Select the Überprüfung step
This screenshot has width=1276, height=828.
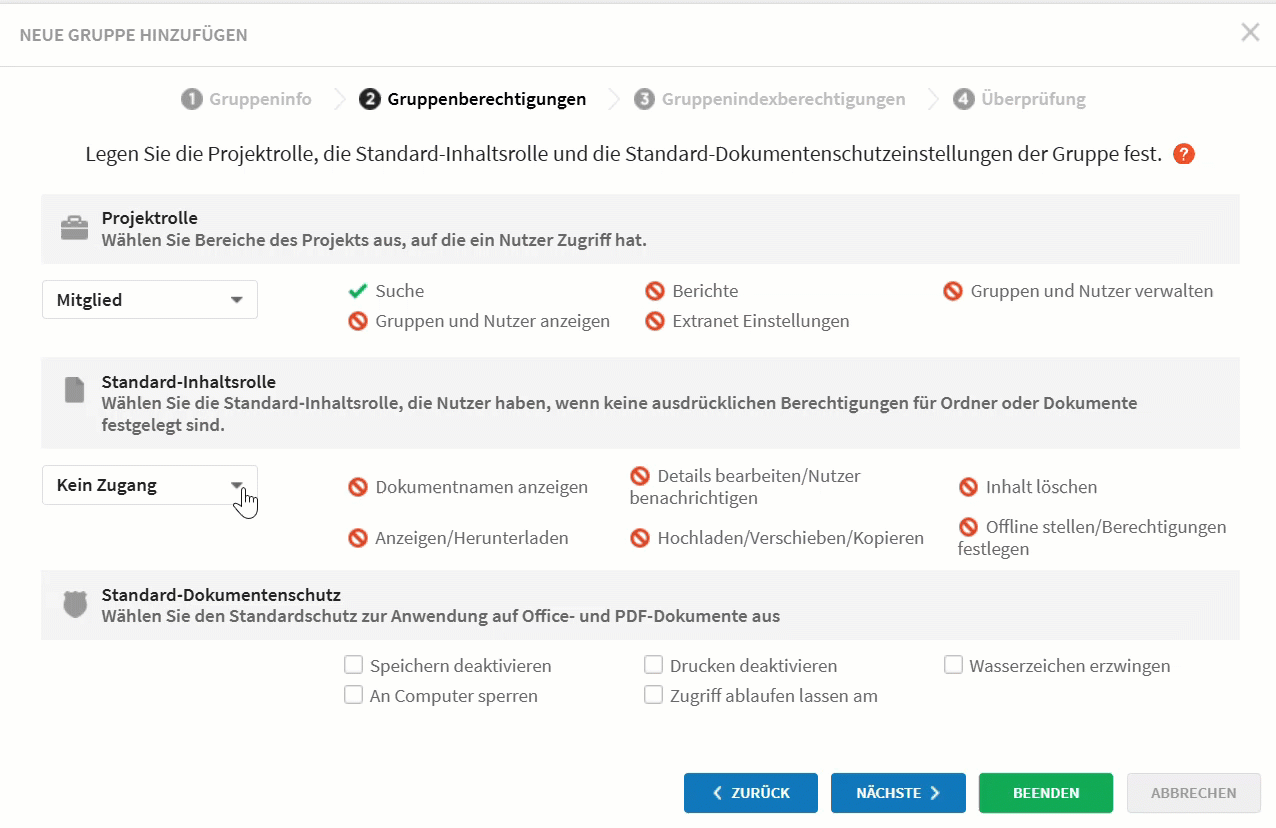click(1019, 99)
